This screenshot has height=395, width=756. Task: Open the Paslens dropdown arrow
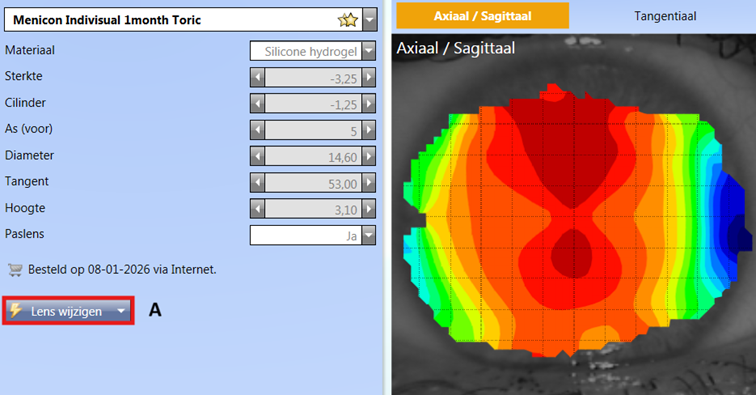pos(369,235)
